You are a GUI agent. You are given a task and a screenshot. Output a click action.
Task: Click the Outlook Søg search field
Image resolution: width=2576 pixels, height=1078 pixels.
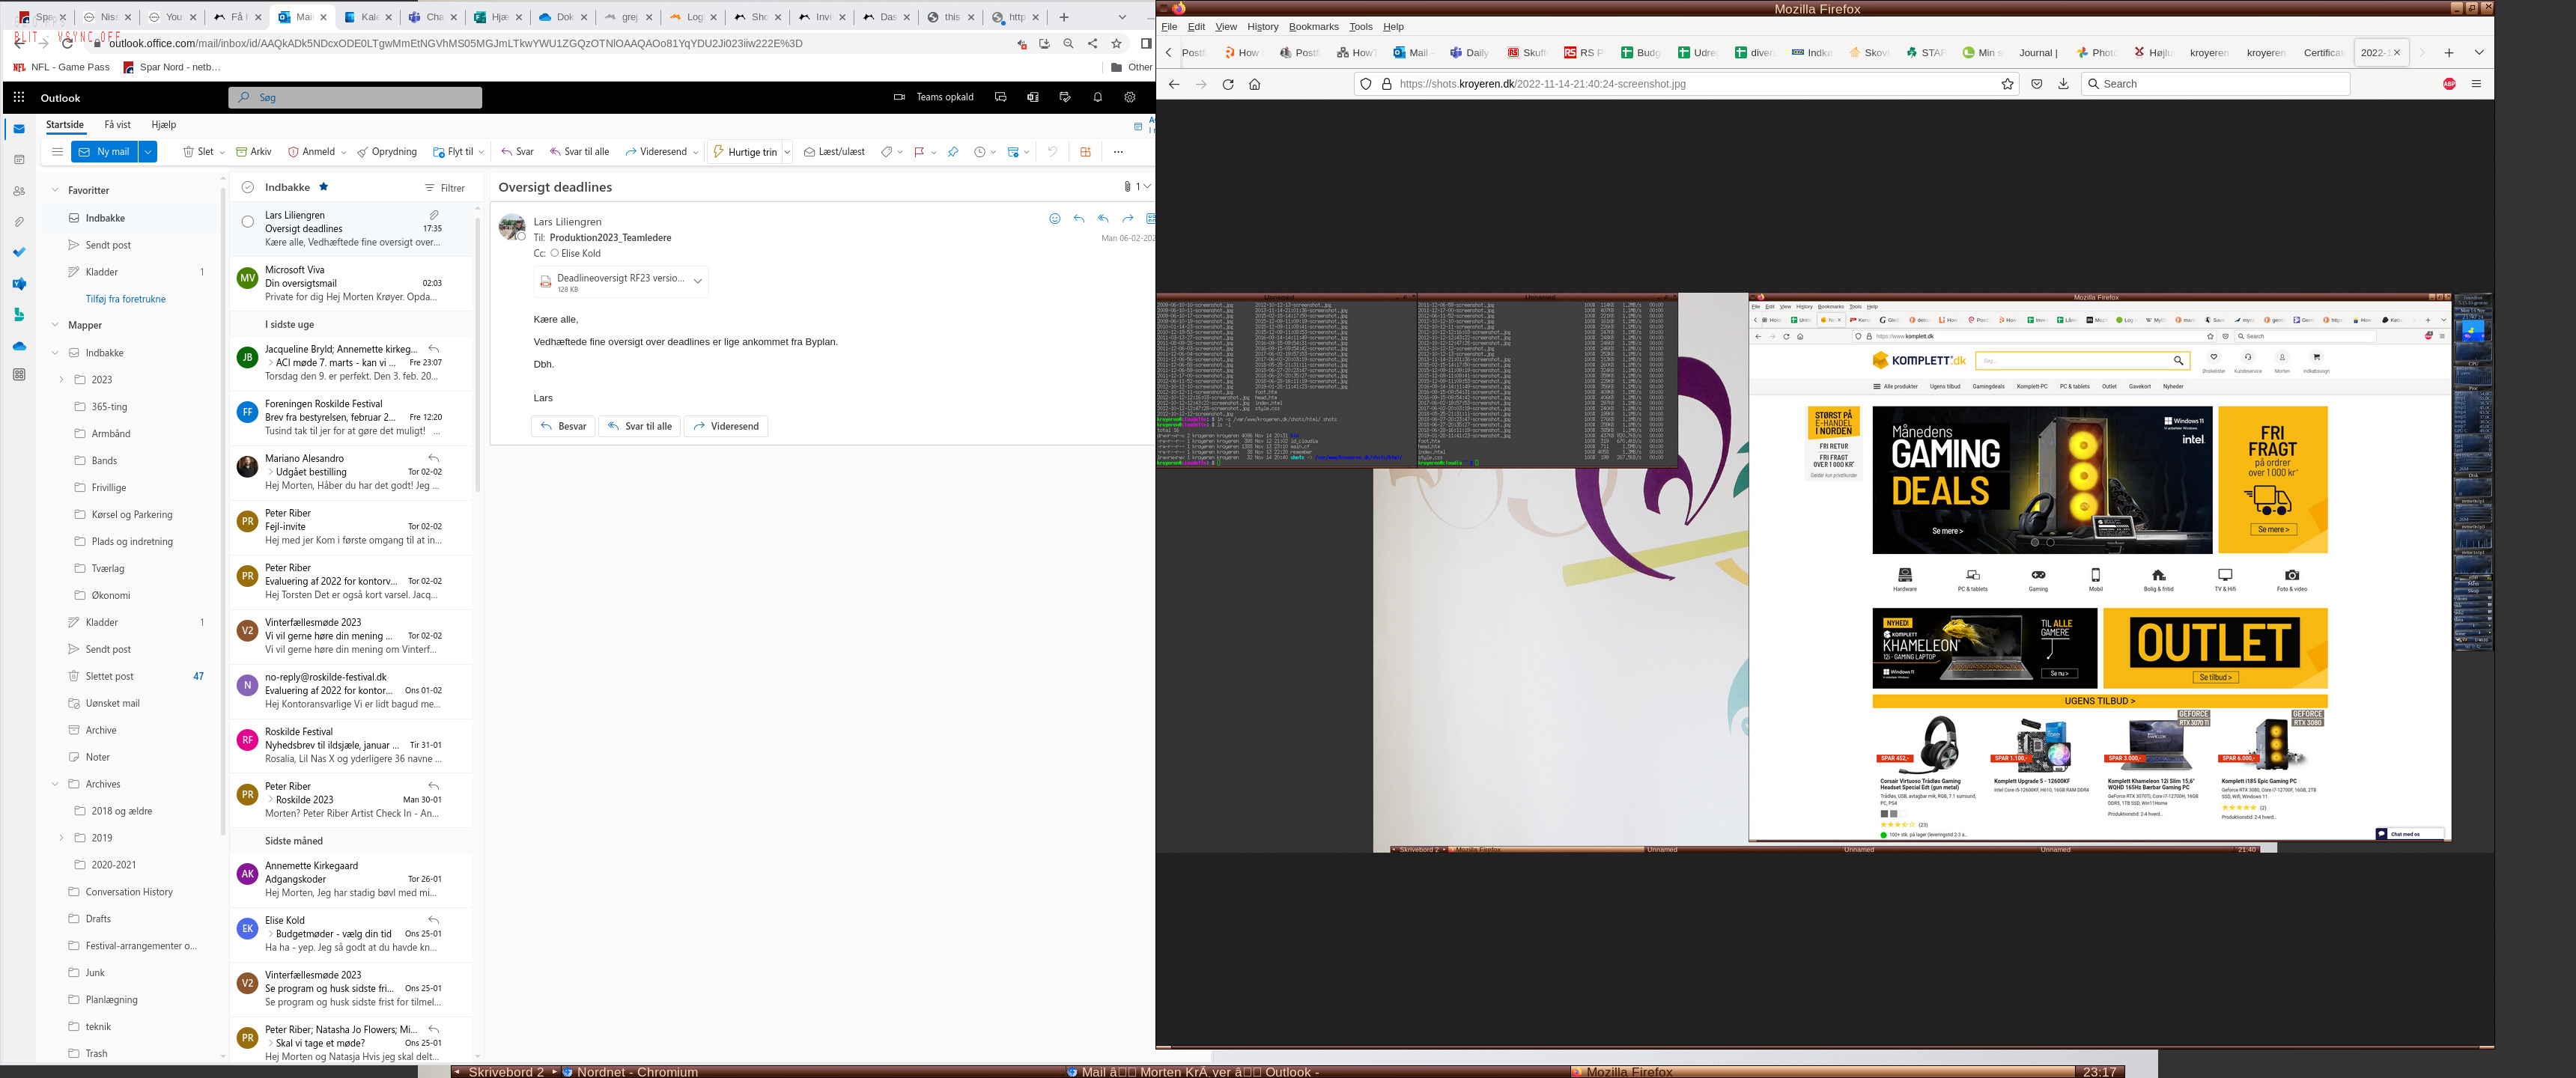(355, 97)
